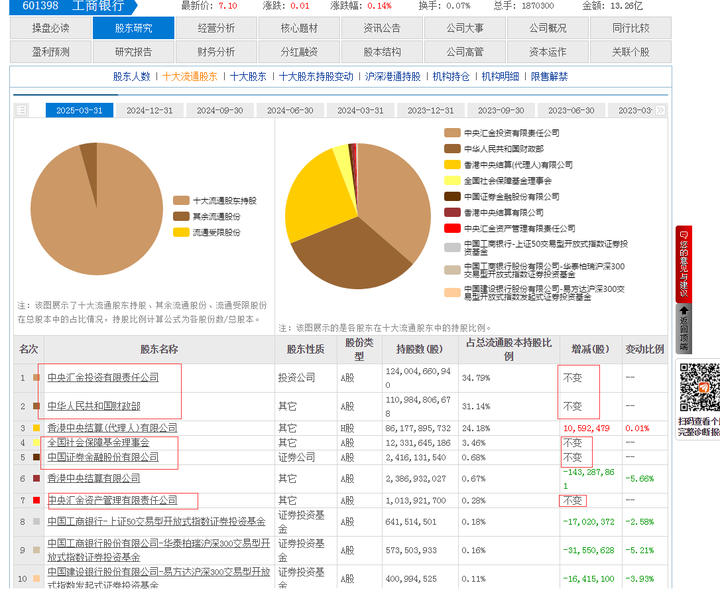This screenshot has height=601, width=720.
Task: Select the 2024-03-31 date tab
Action: (x=360, y=110)
